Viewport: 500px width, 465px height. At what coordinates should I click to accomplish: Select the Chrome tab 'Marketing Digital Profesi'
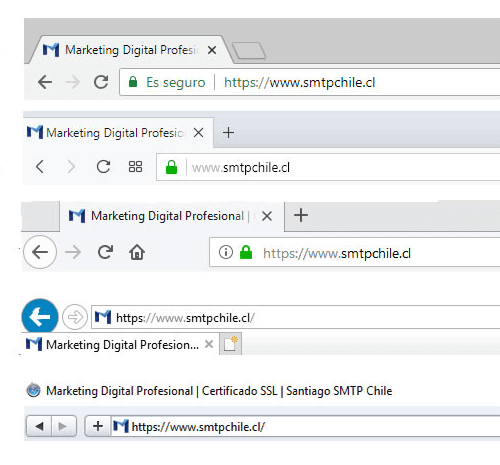pos(132,50)
